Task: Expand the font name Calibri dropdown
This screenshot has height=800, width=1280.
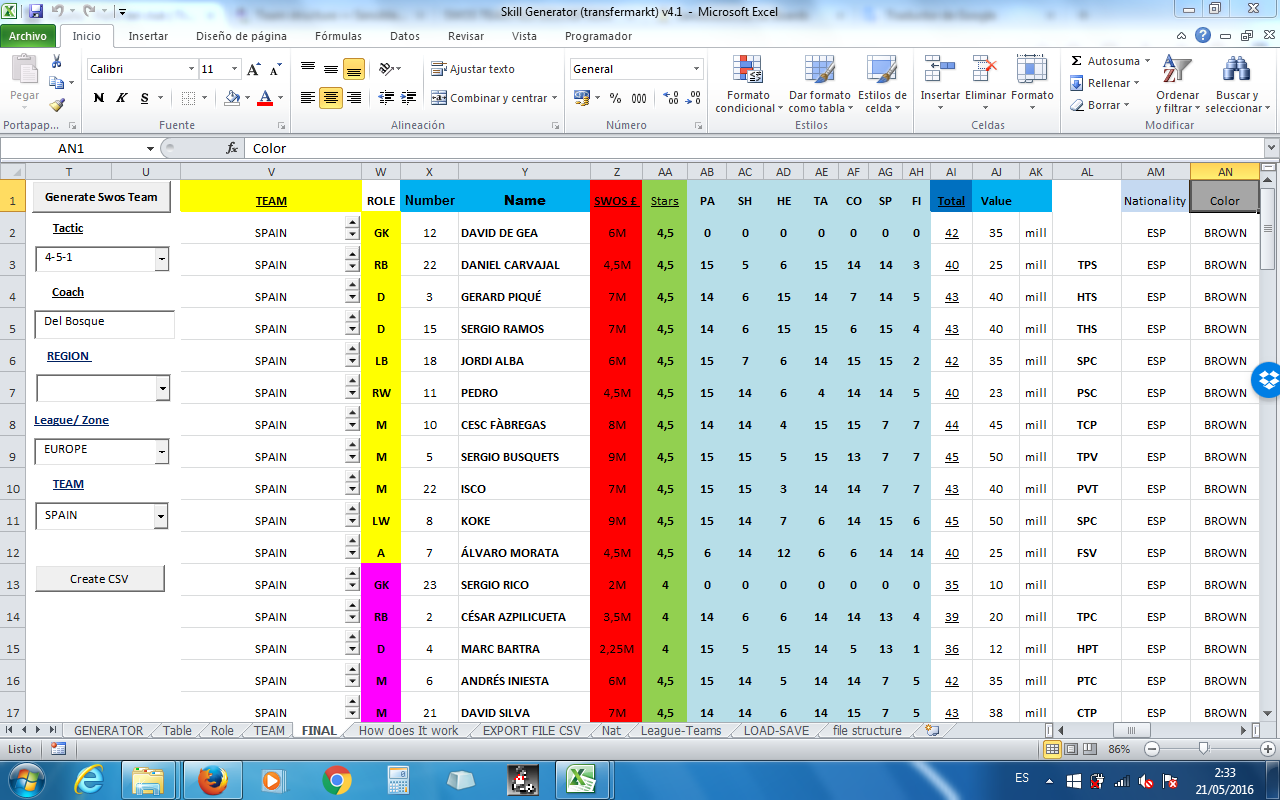Action: click(x=191, y=70)
